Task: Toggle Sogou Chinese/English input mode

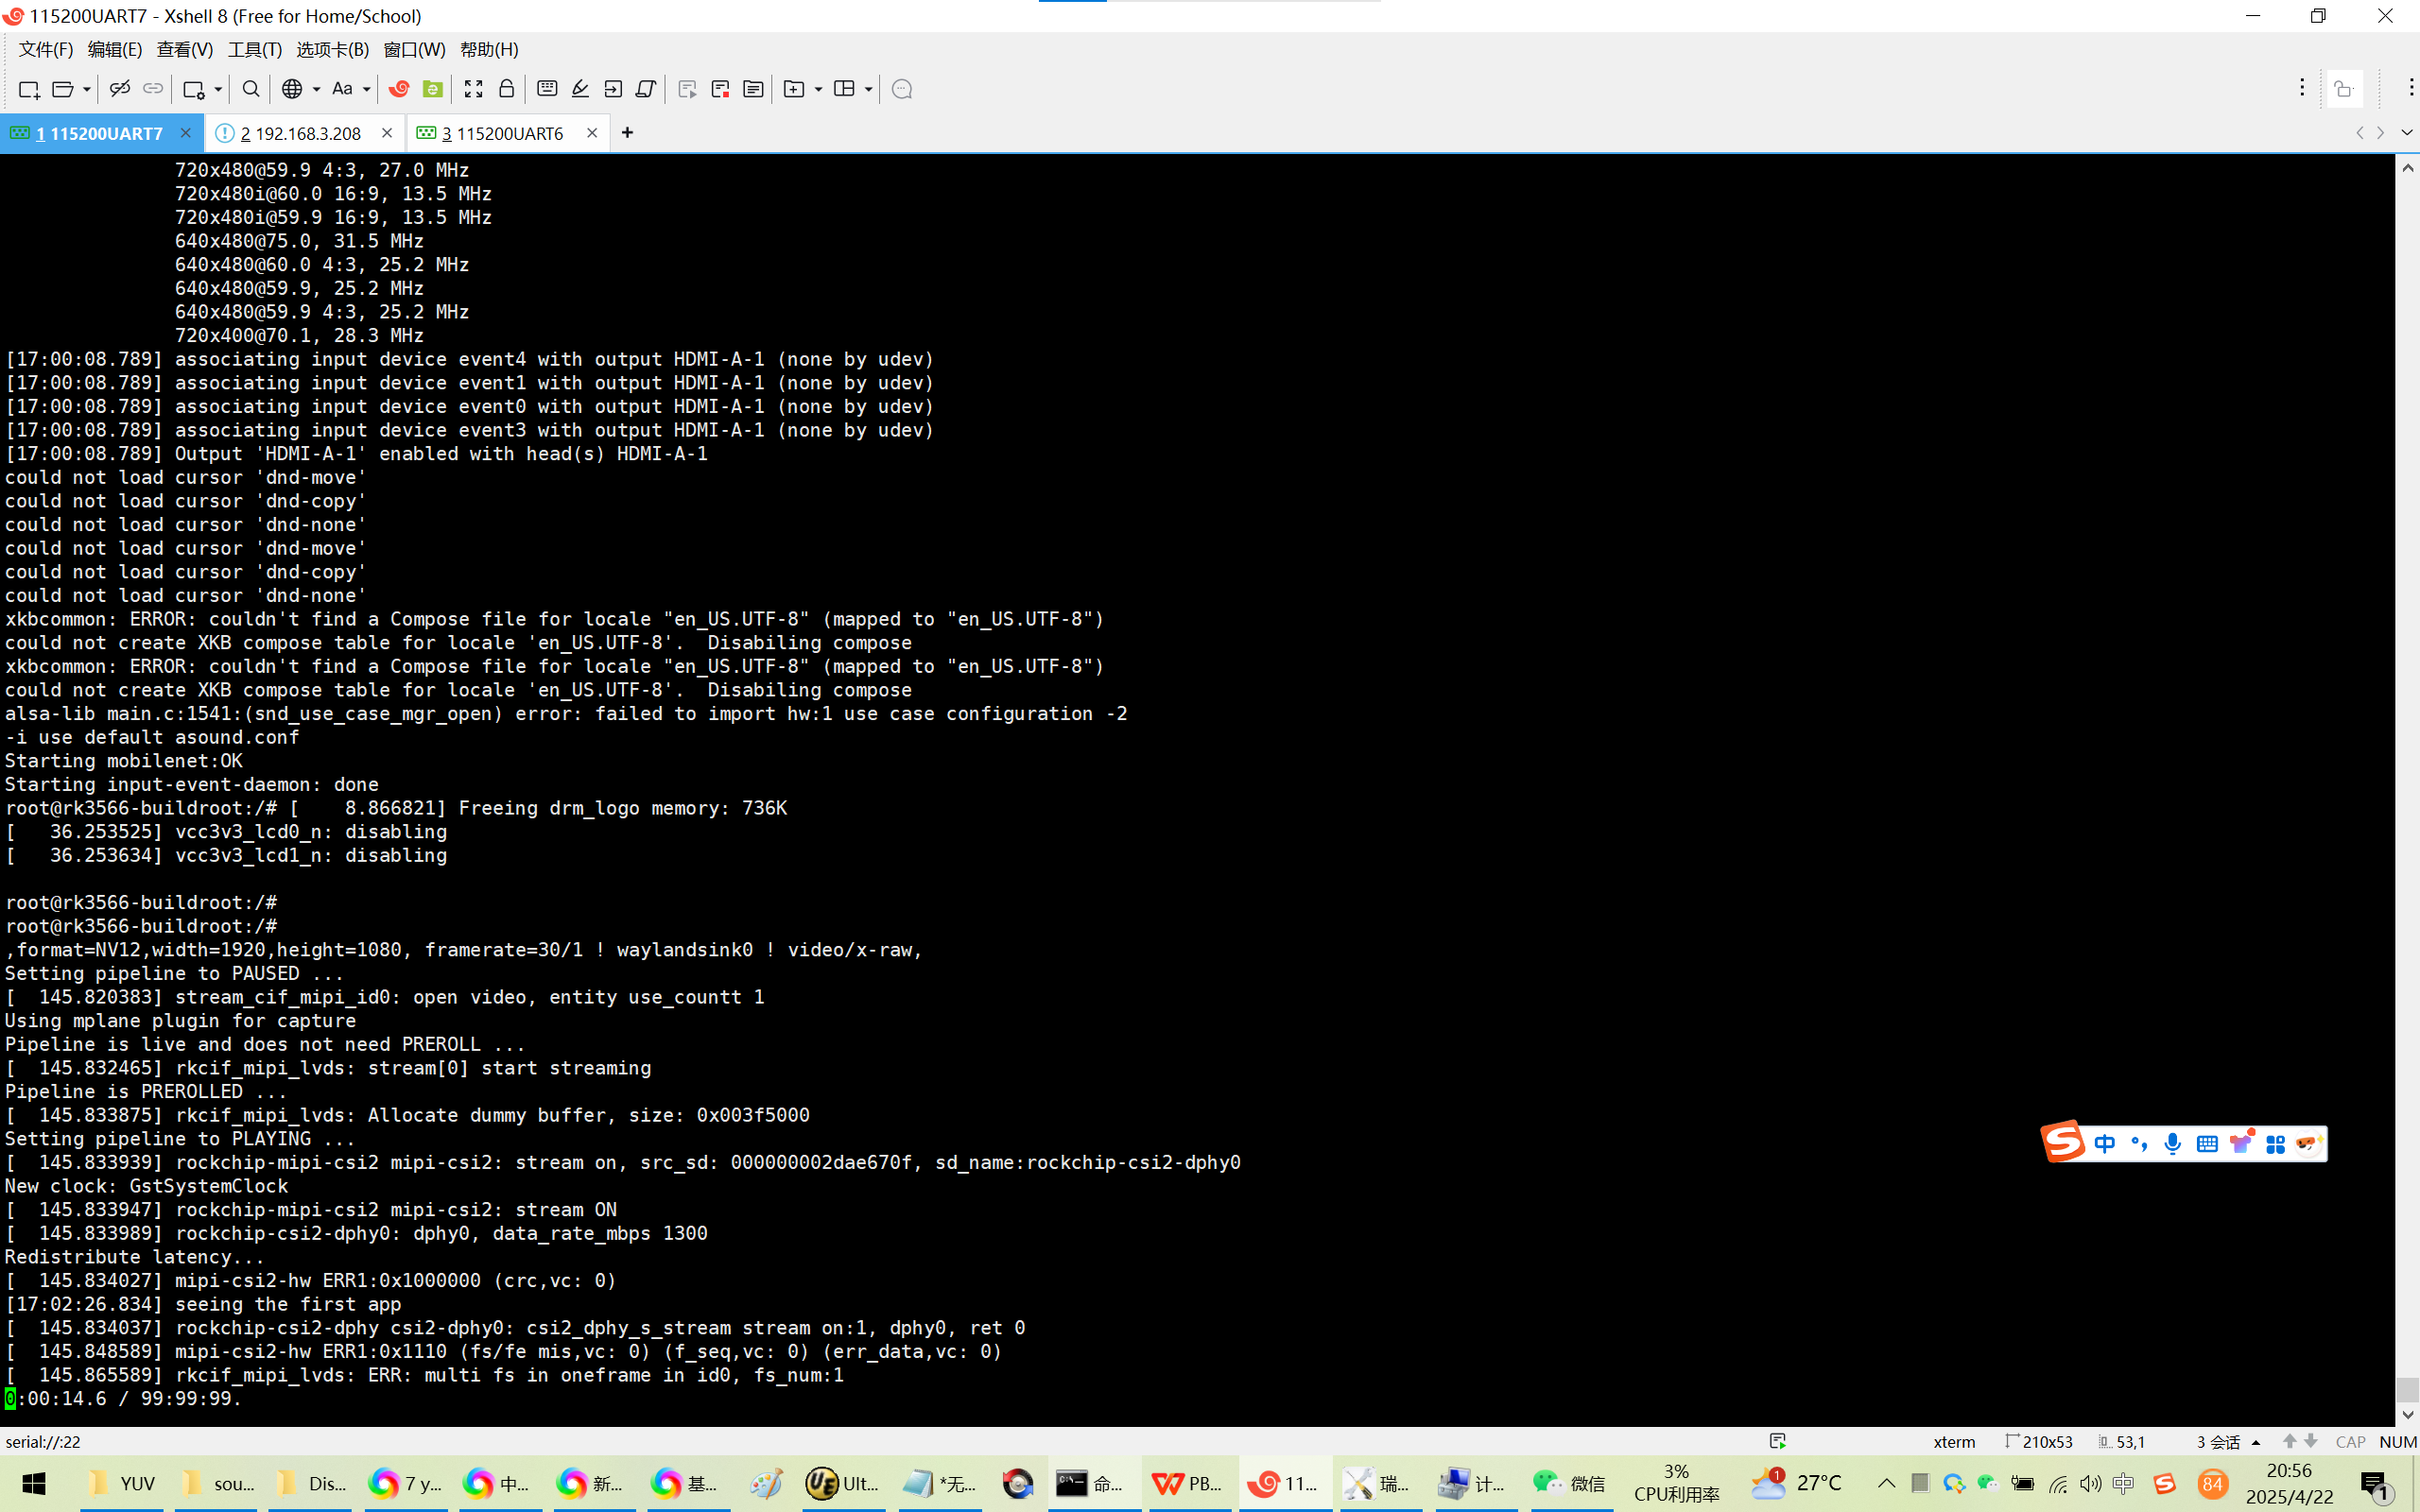Action: point(2104,1143)
